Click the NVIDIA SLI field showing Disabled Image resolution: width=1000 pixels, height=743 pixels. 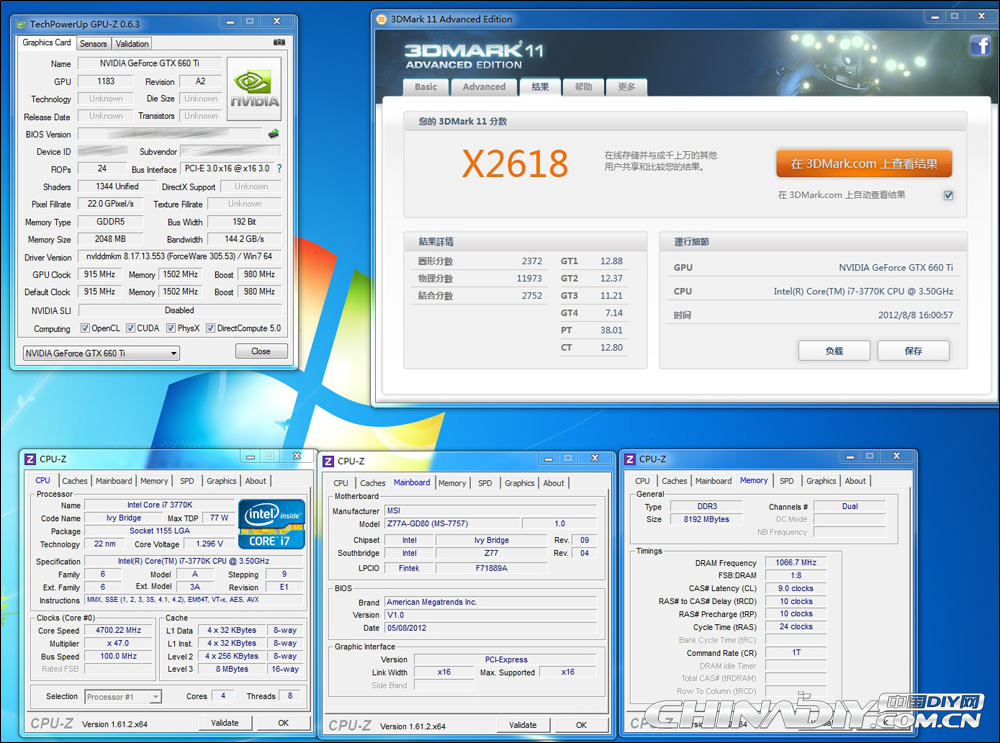point(180,310)
